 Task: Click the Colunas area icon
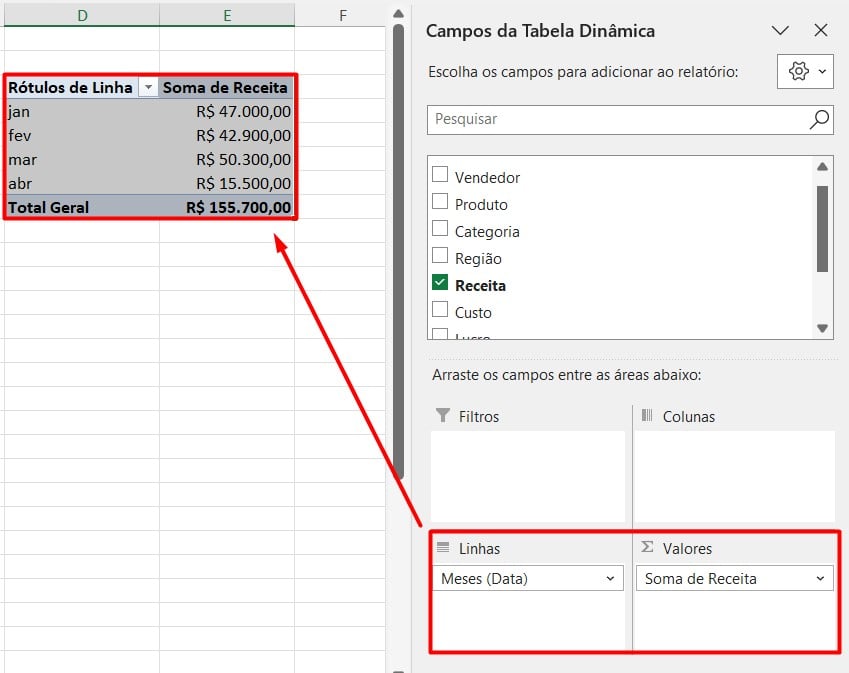[647, 416]
